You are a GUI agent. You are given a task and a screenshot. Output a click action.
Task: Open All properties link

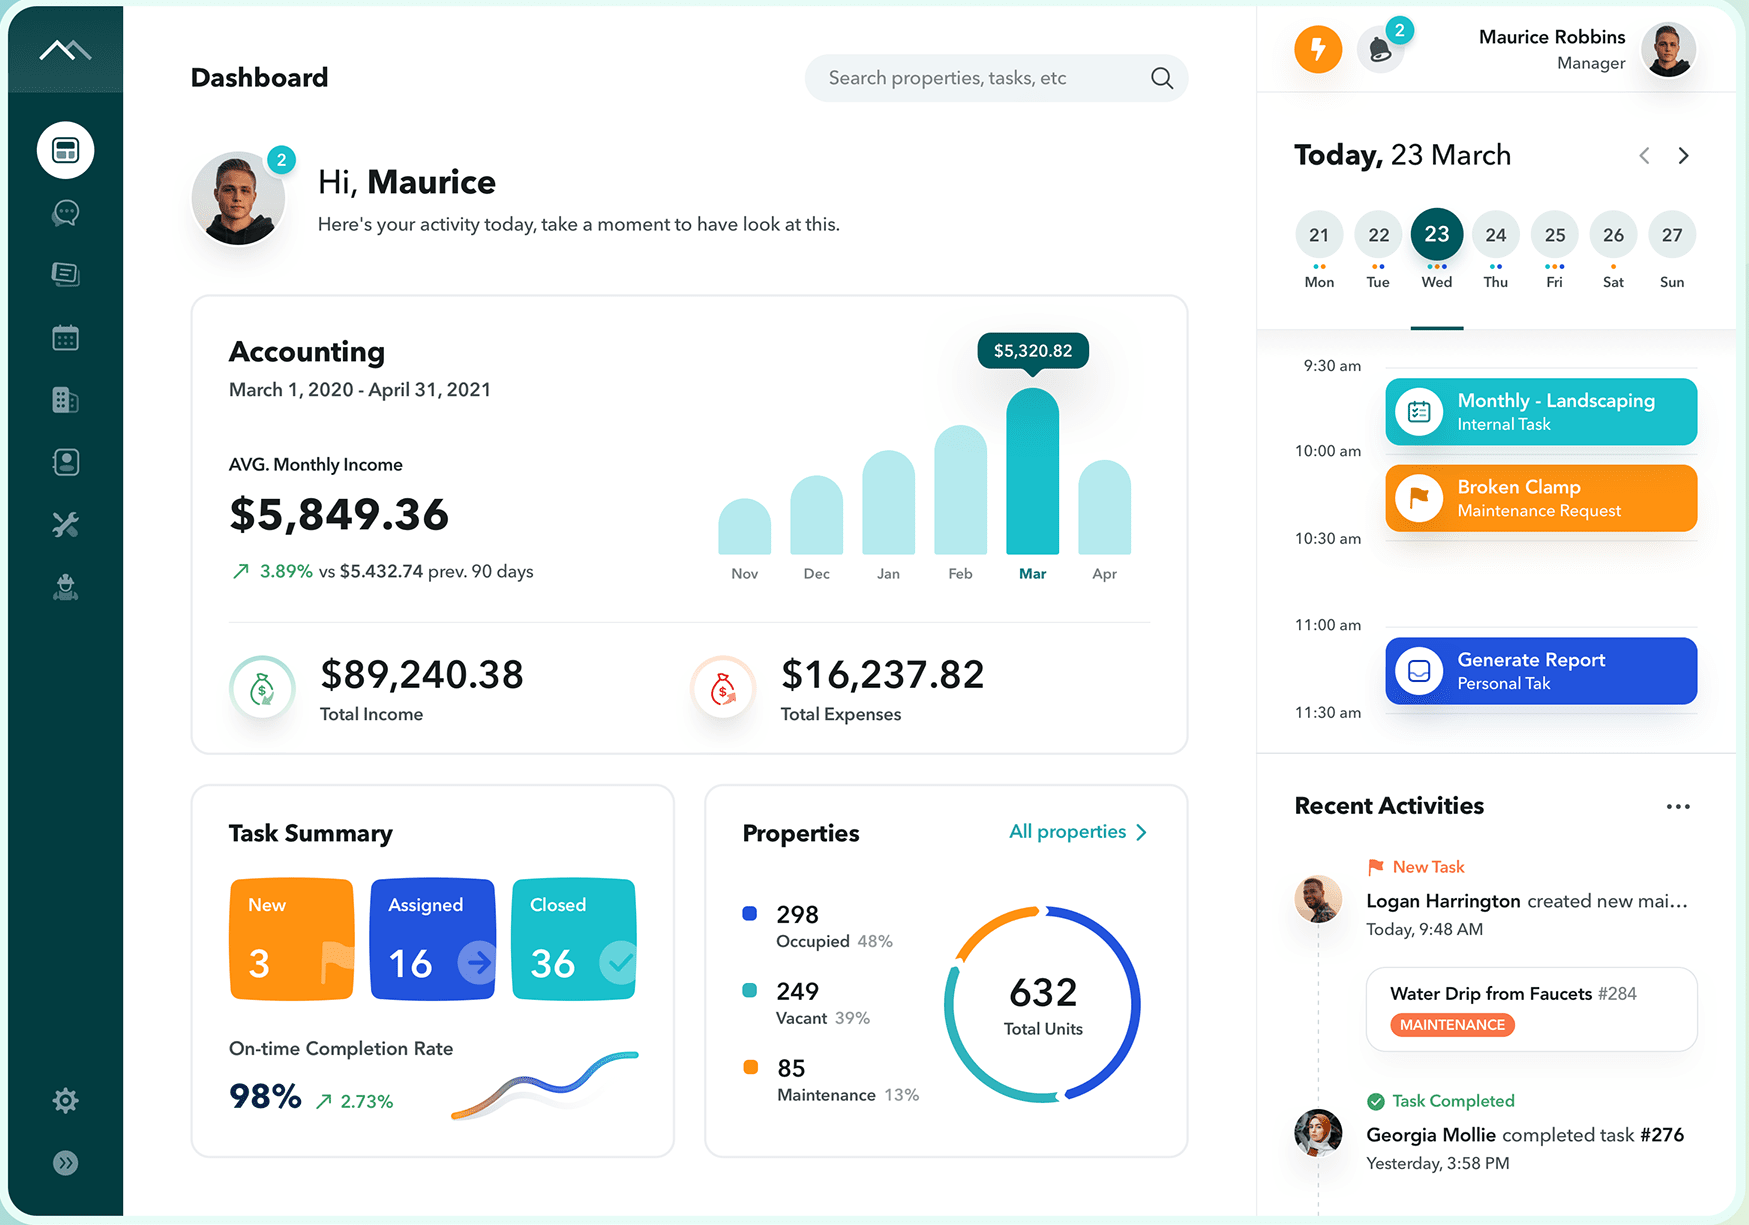[x=1078, y=832]
